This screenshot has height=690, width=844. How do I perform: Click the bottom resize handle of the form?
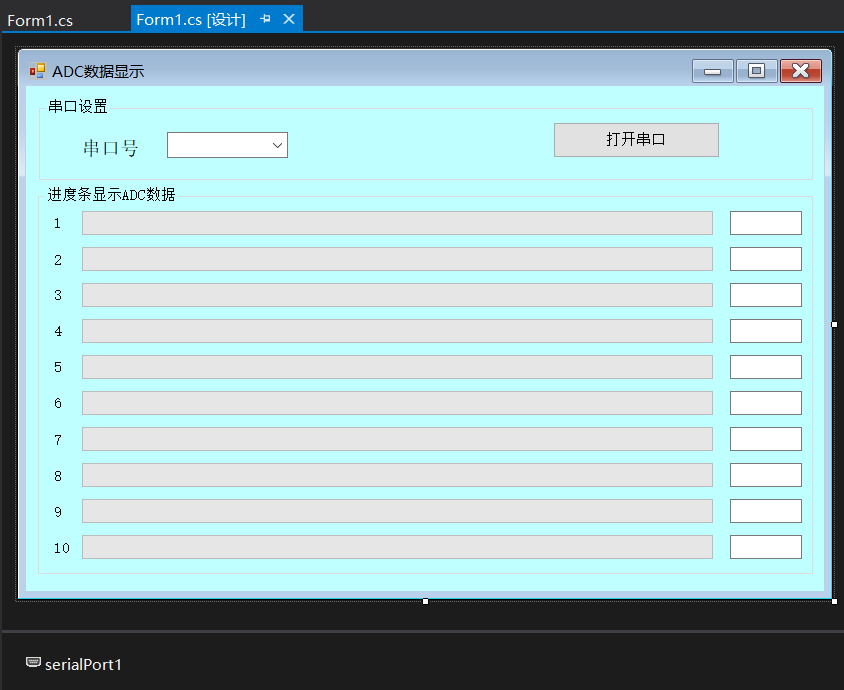click(425, 600)
